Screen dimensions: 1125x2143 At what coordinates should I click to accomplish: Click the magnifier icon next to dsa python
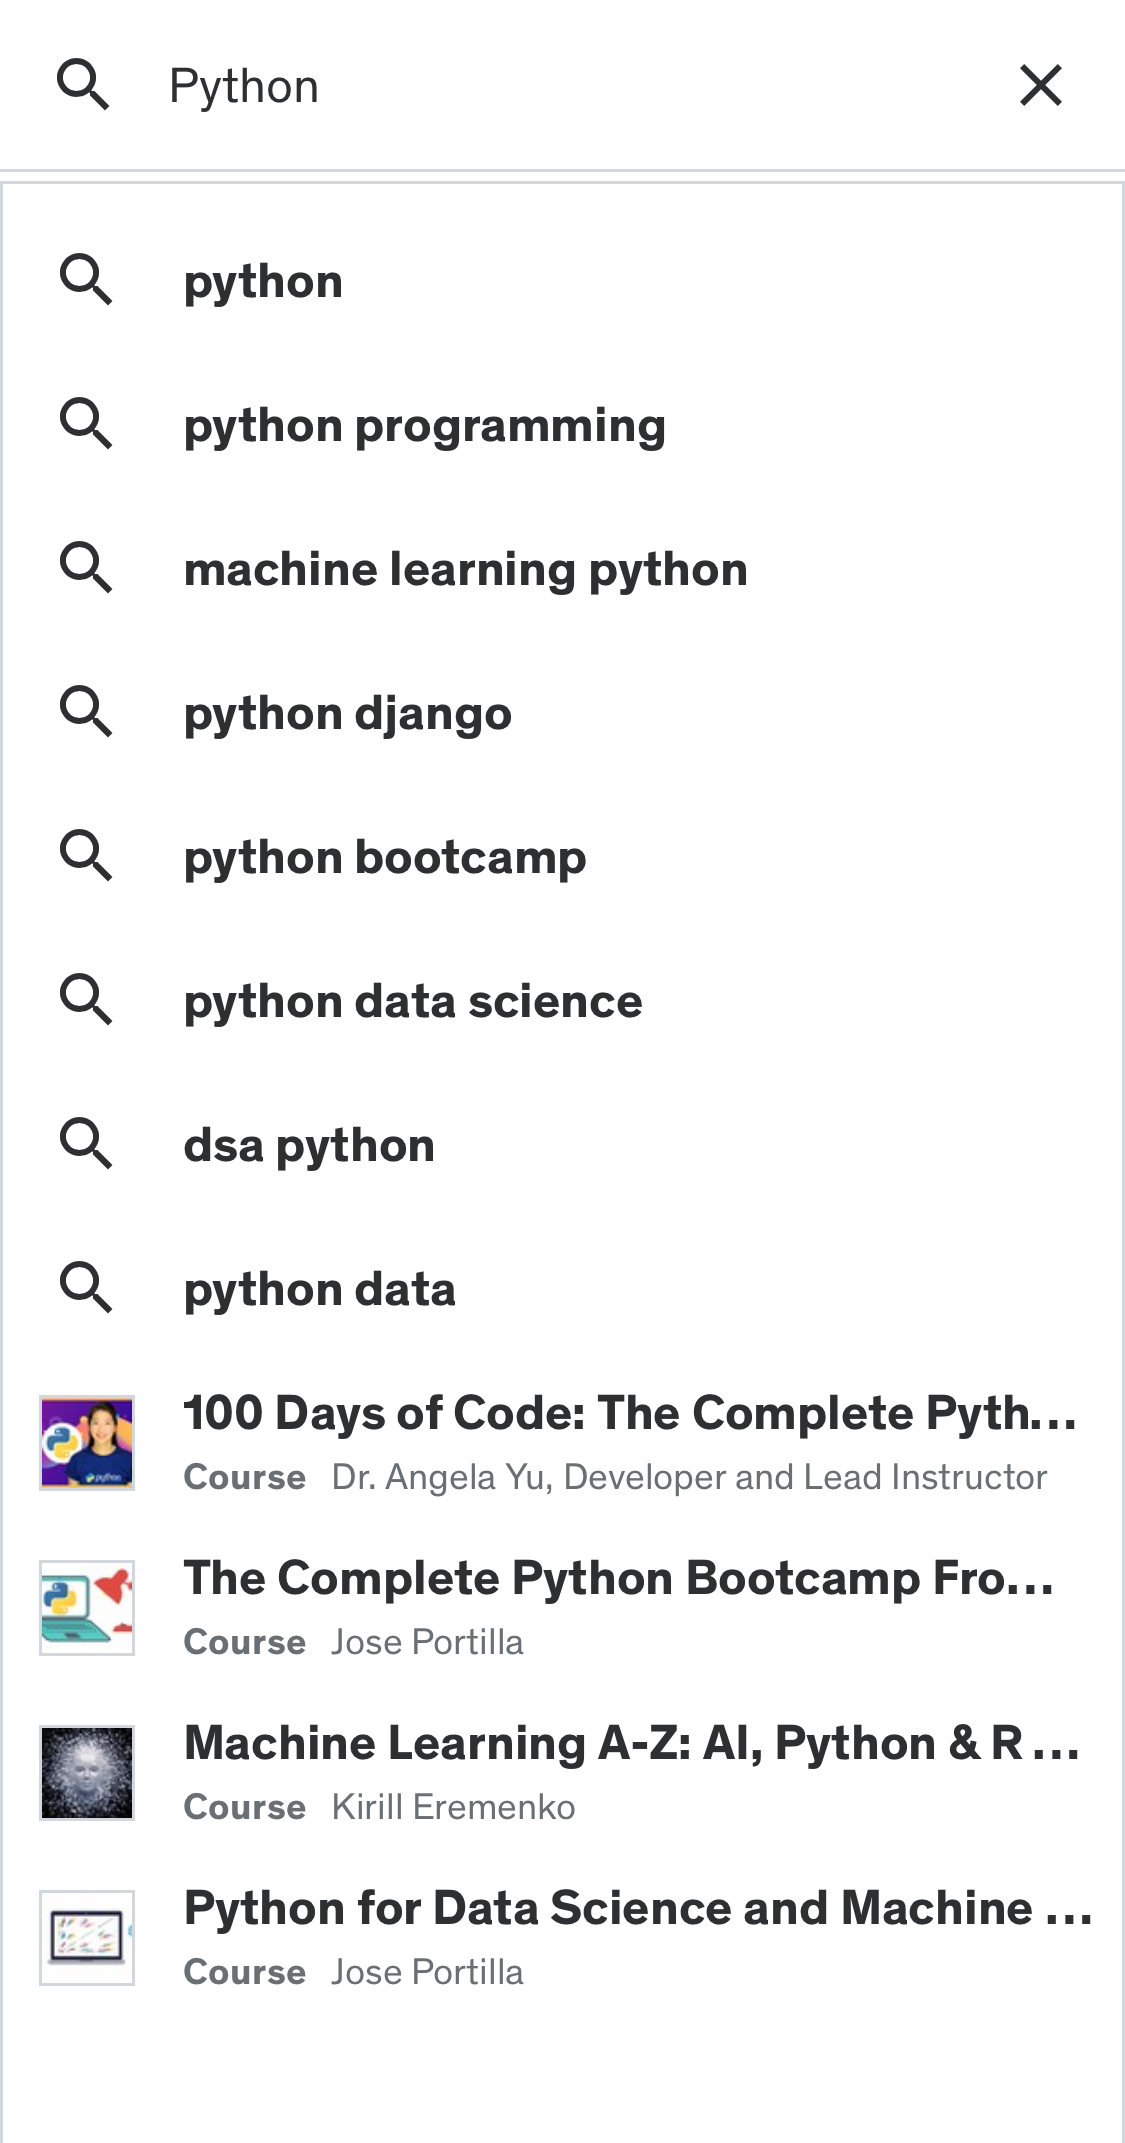[87, 1144]
